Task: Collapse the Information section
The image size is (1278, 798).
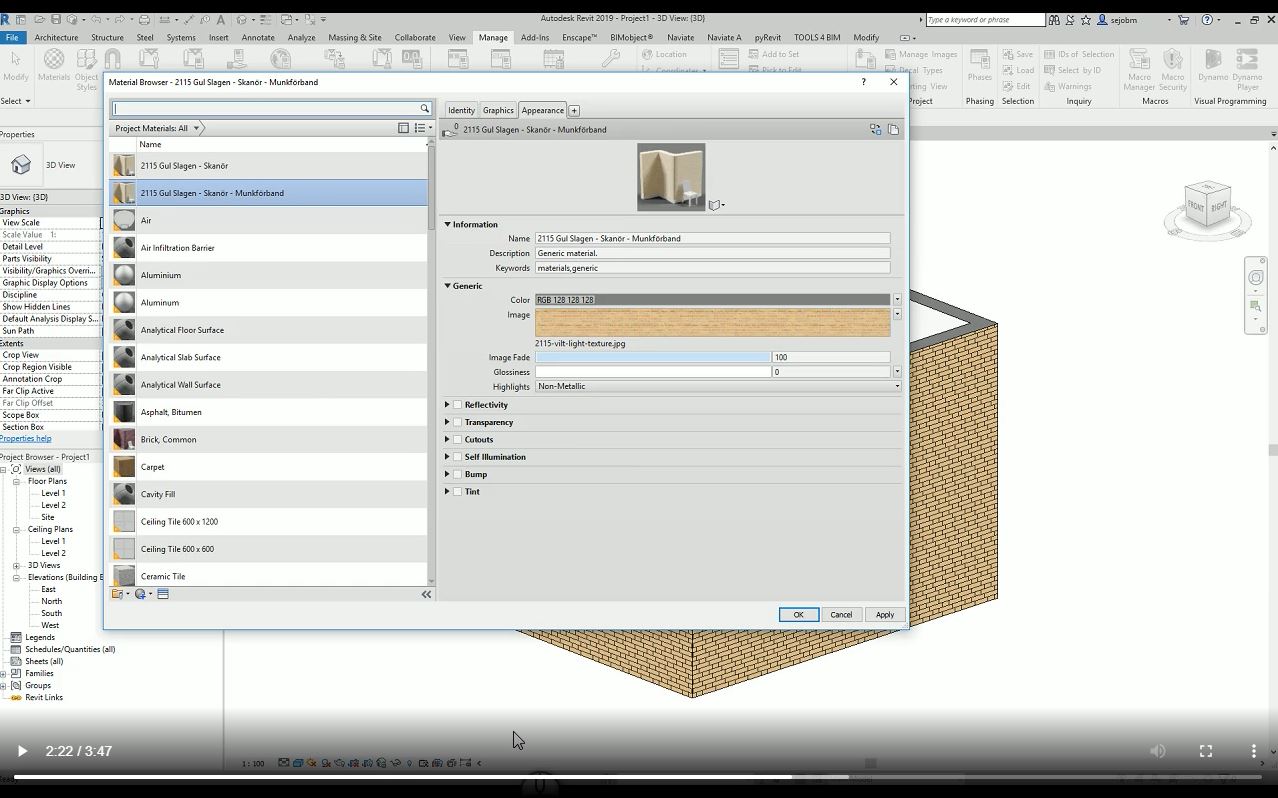Action: 447,224
